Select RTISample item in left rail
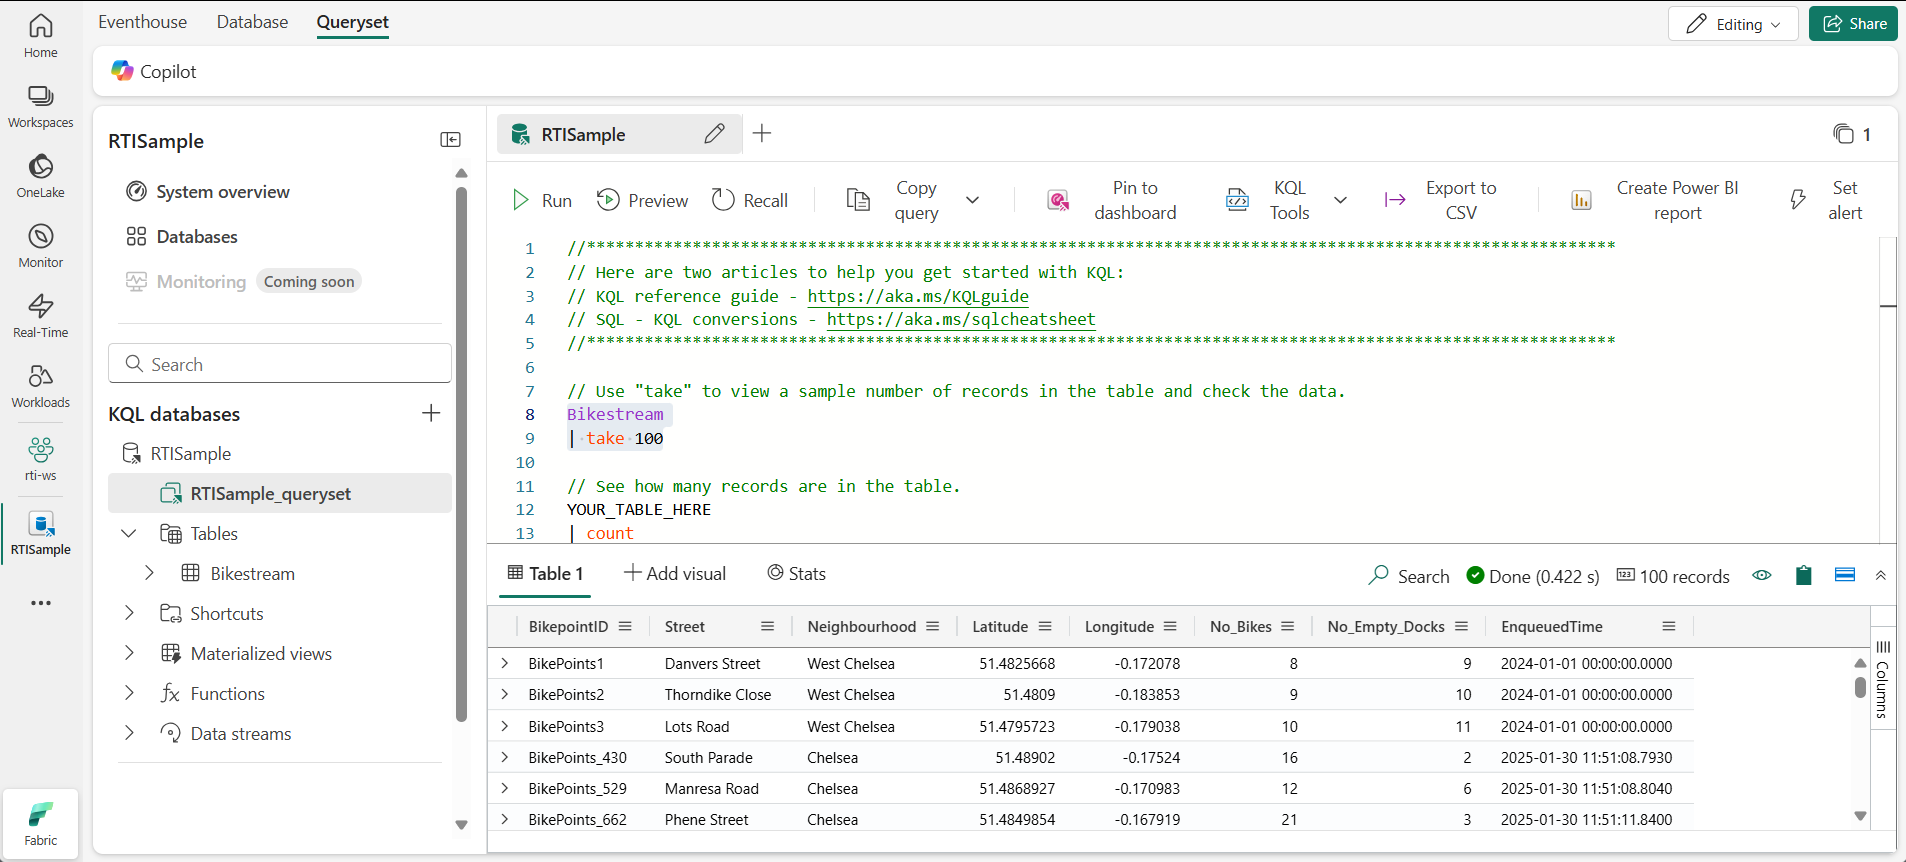Screen dimensions: 1906x862 [41, 534]
